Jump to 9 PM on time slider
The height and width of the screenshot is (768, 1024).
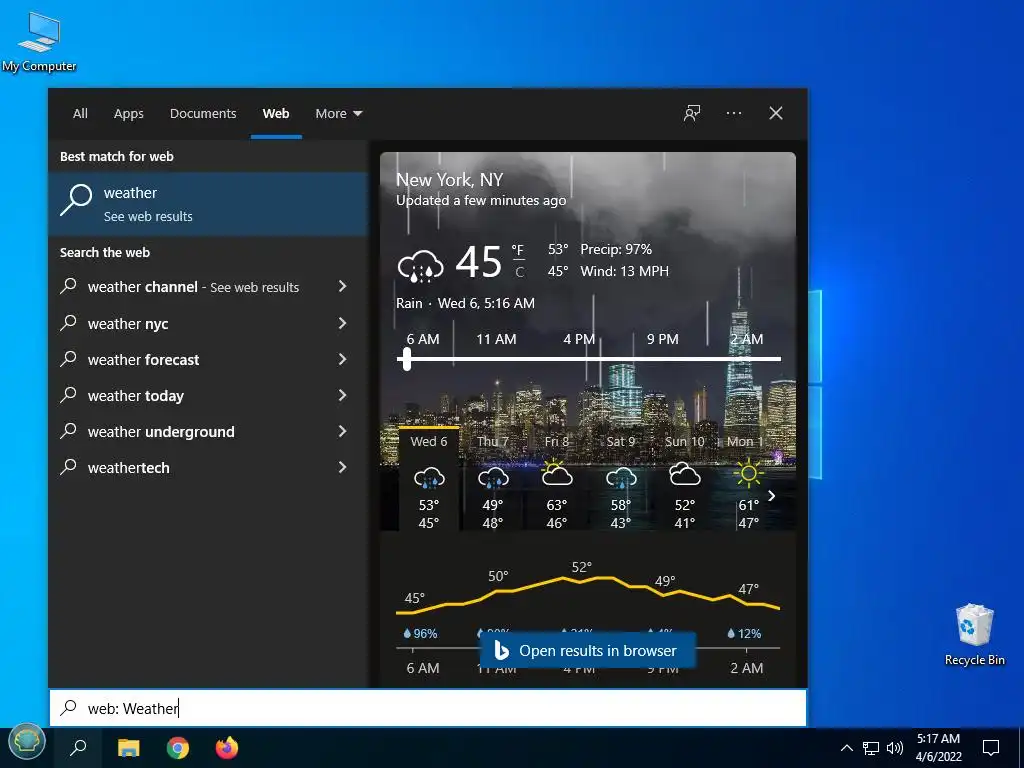pos(663,340)
